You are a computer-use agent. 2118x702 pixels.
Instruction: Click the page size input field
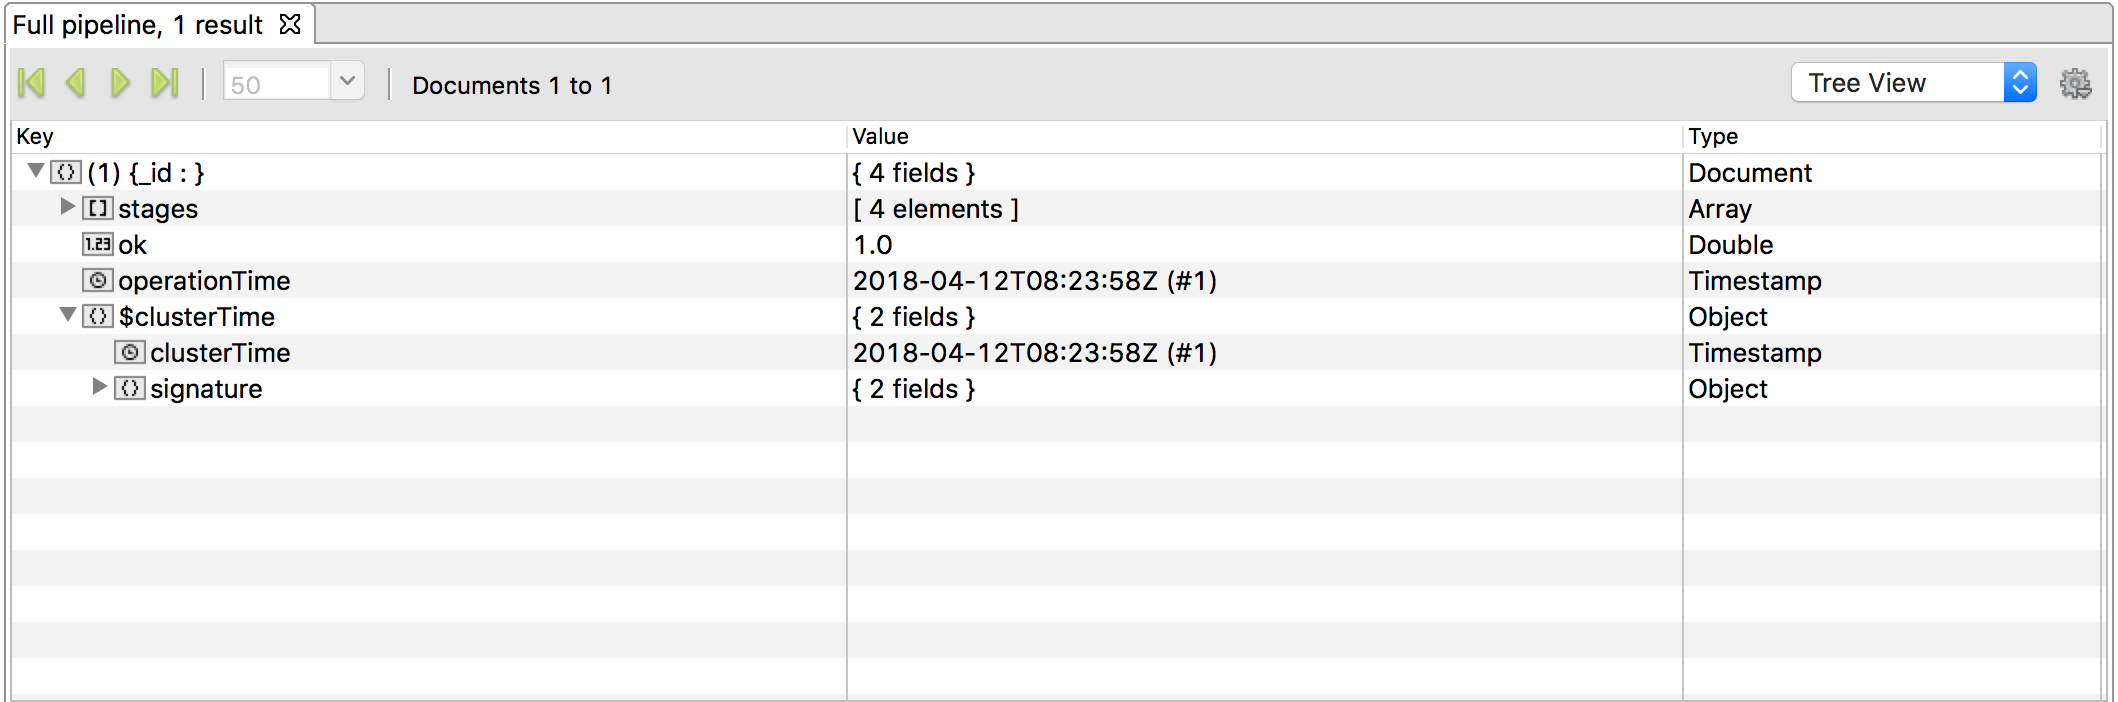pos(277,84)
